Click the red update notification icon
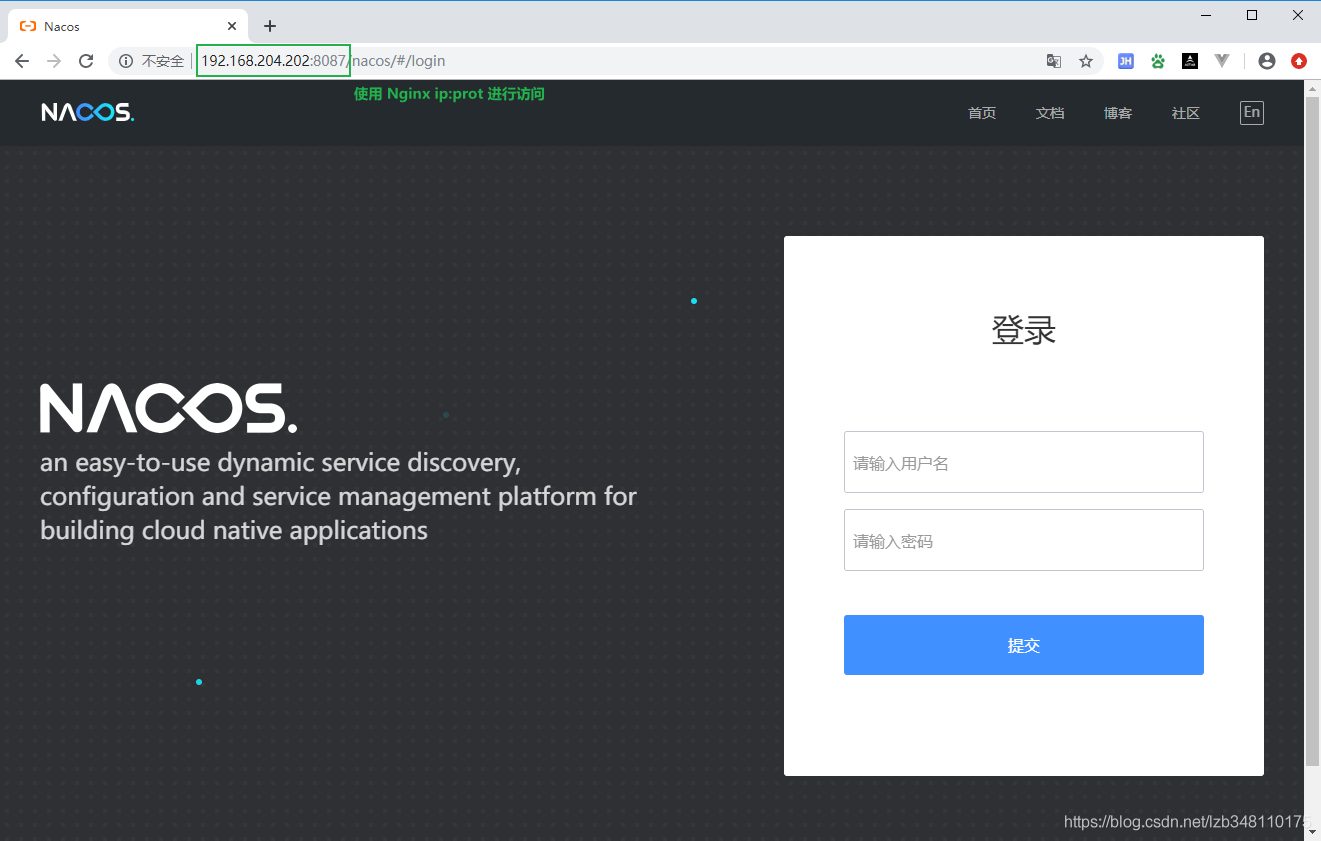 [1299, 61]
